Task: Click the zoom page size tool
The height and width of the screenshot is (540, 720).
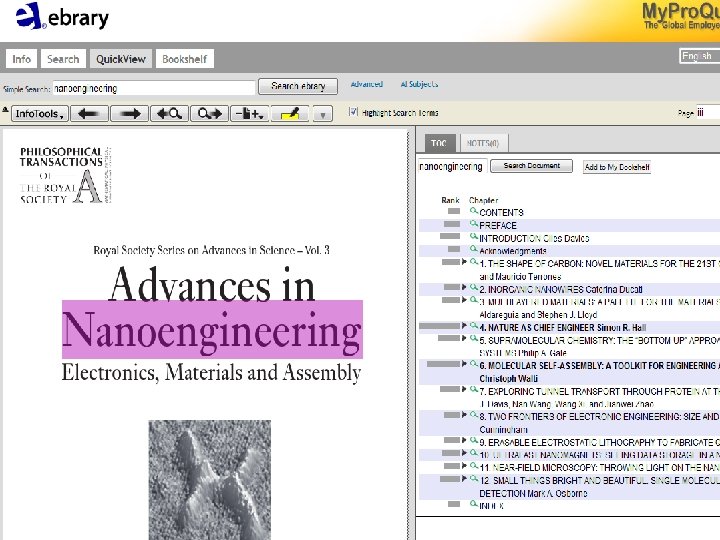Action: (250, 113)
